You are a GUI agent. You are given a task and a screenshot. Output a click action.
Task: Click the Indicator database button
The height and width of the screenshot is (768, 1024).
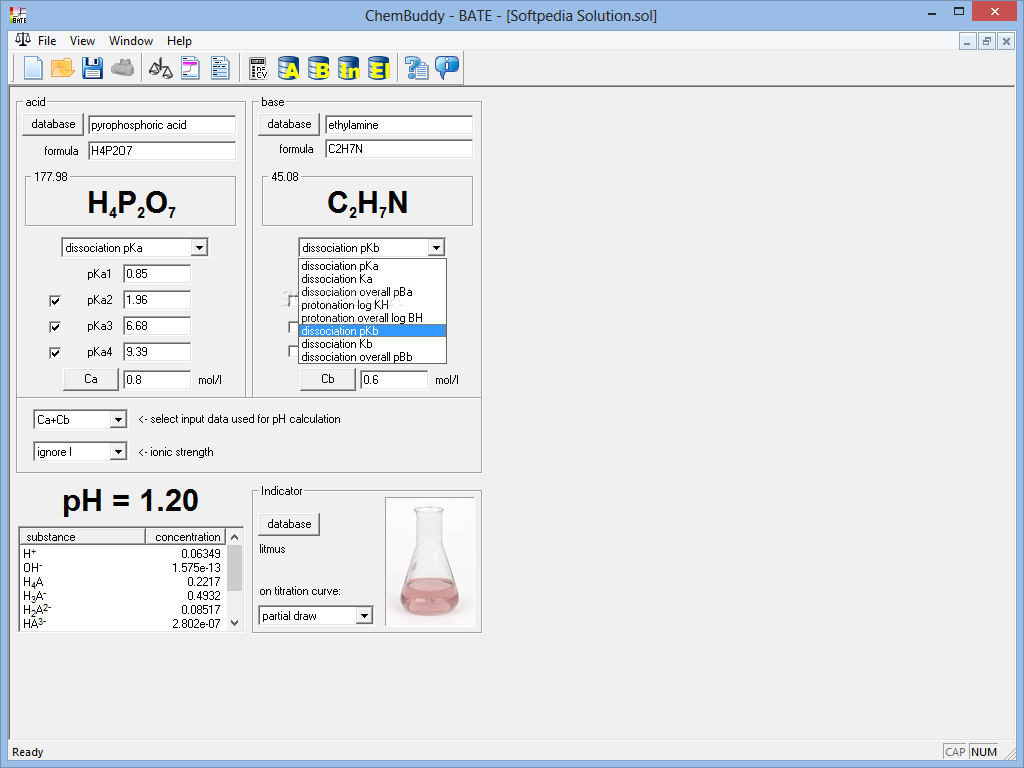pyautogui.click(x=289, y=524)
